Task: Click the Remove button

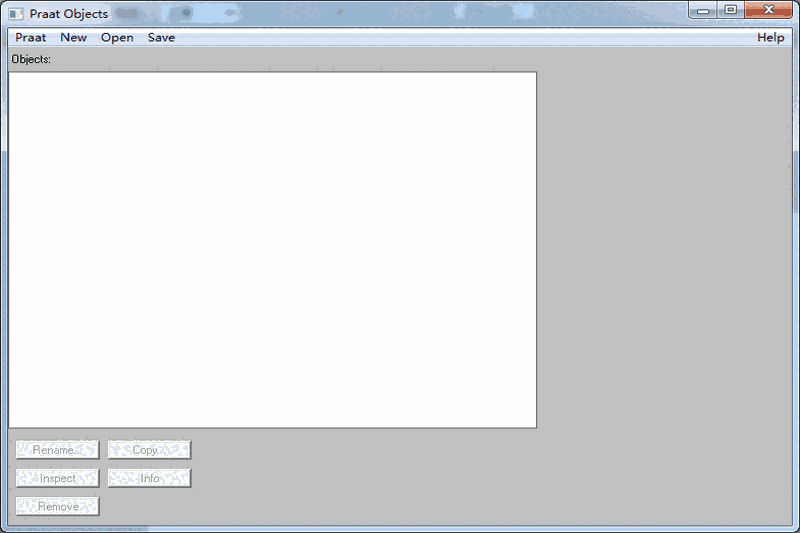Action: coord(58,506)
